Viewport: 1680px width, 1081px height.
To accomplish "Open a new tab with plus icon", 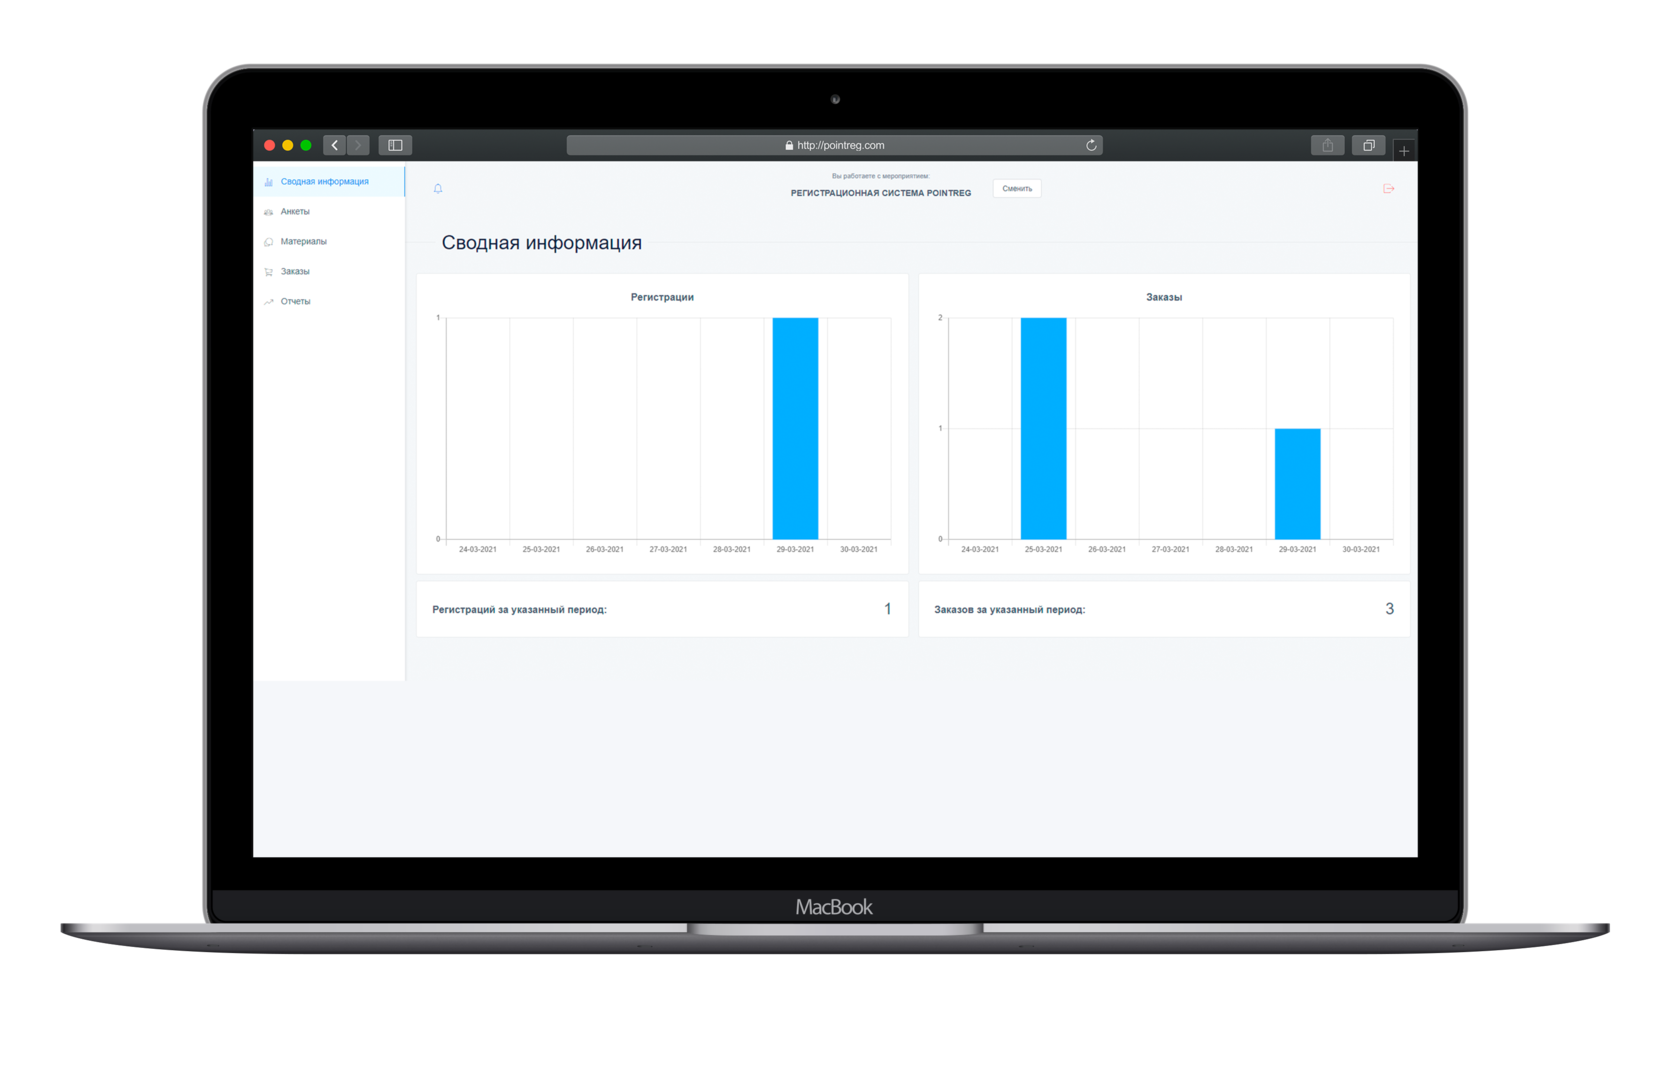I will [1404, 150].
